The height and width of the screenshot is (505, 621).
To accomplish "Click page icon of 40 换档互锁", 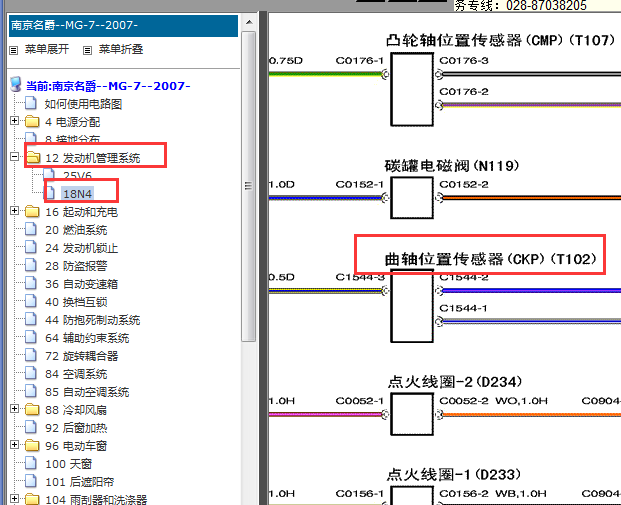I will click(31, 301).
